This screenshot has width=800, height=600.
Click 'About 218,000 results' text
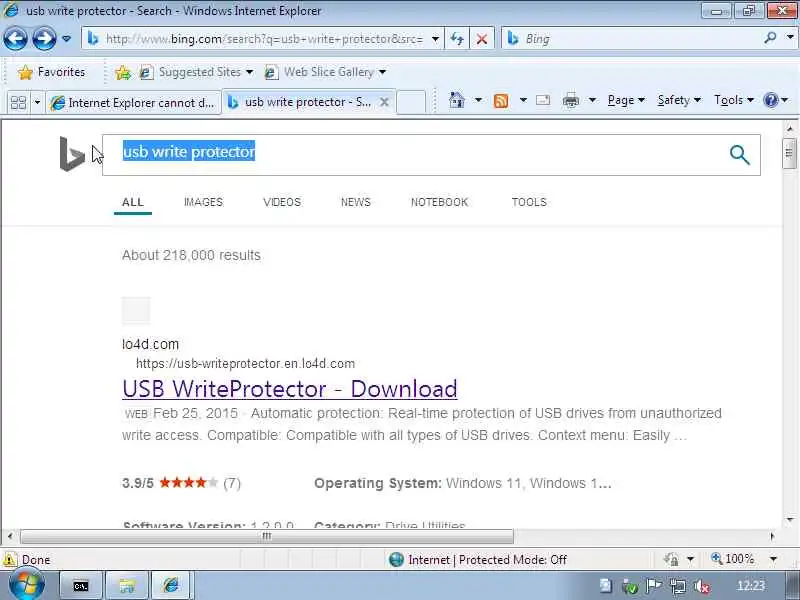(x=191, y=255)
